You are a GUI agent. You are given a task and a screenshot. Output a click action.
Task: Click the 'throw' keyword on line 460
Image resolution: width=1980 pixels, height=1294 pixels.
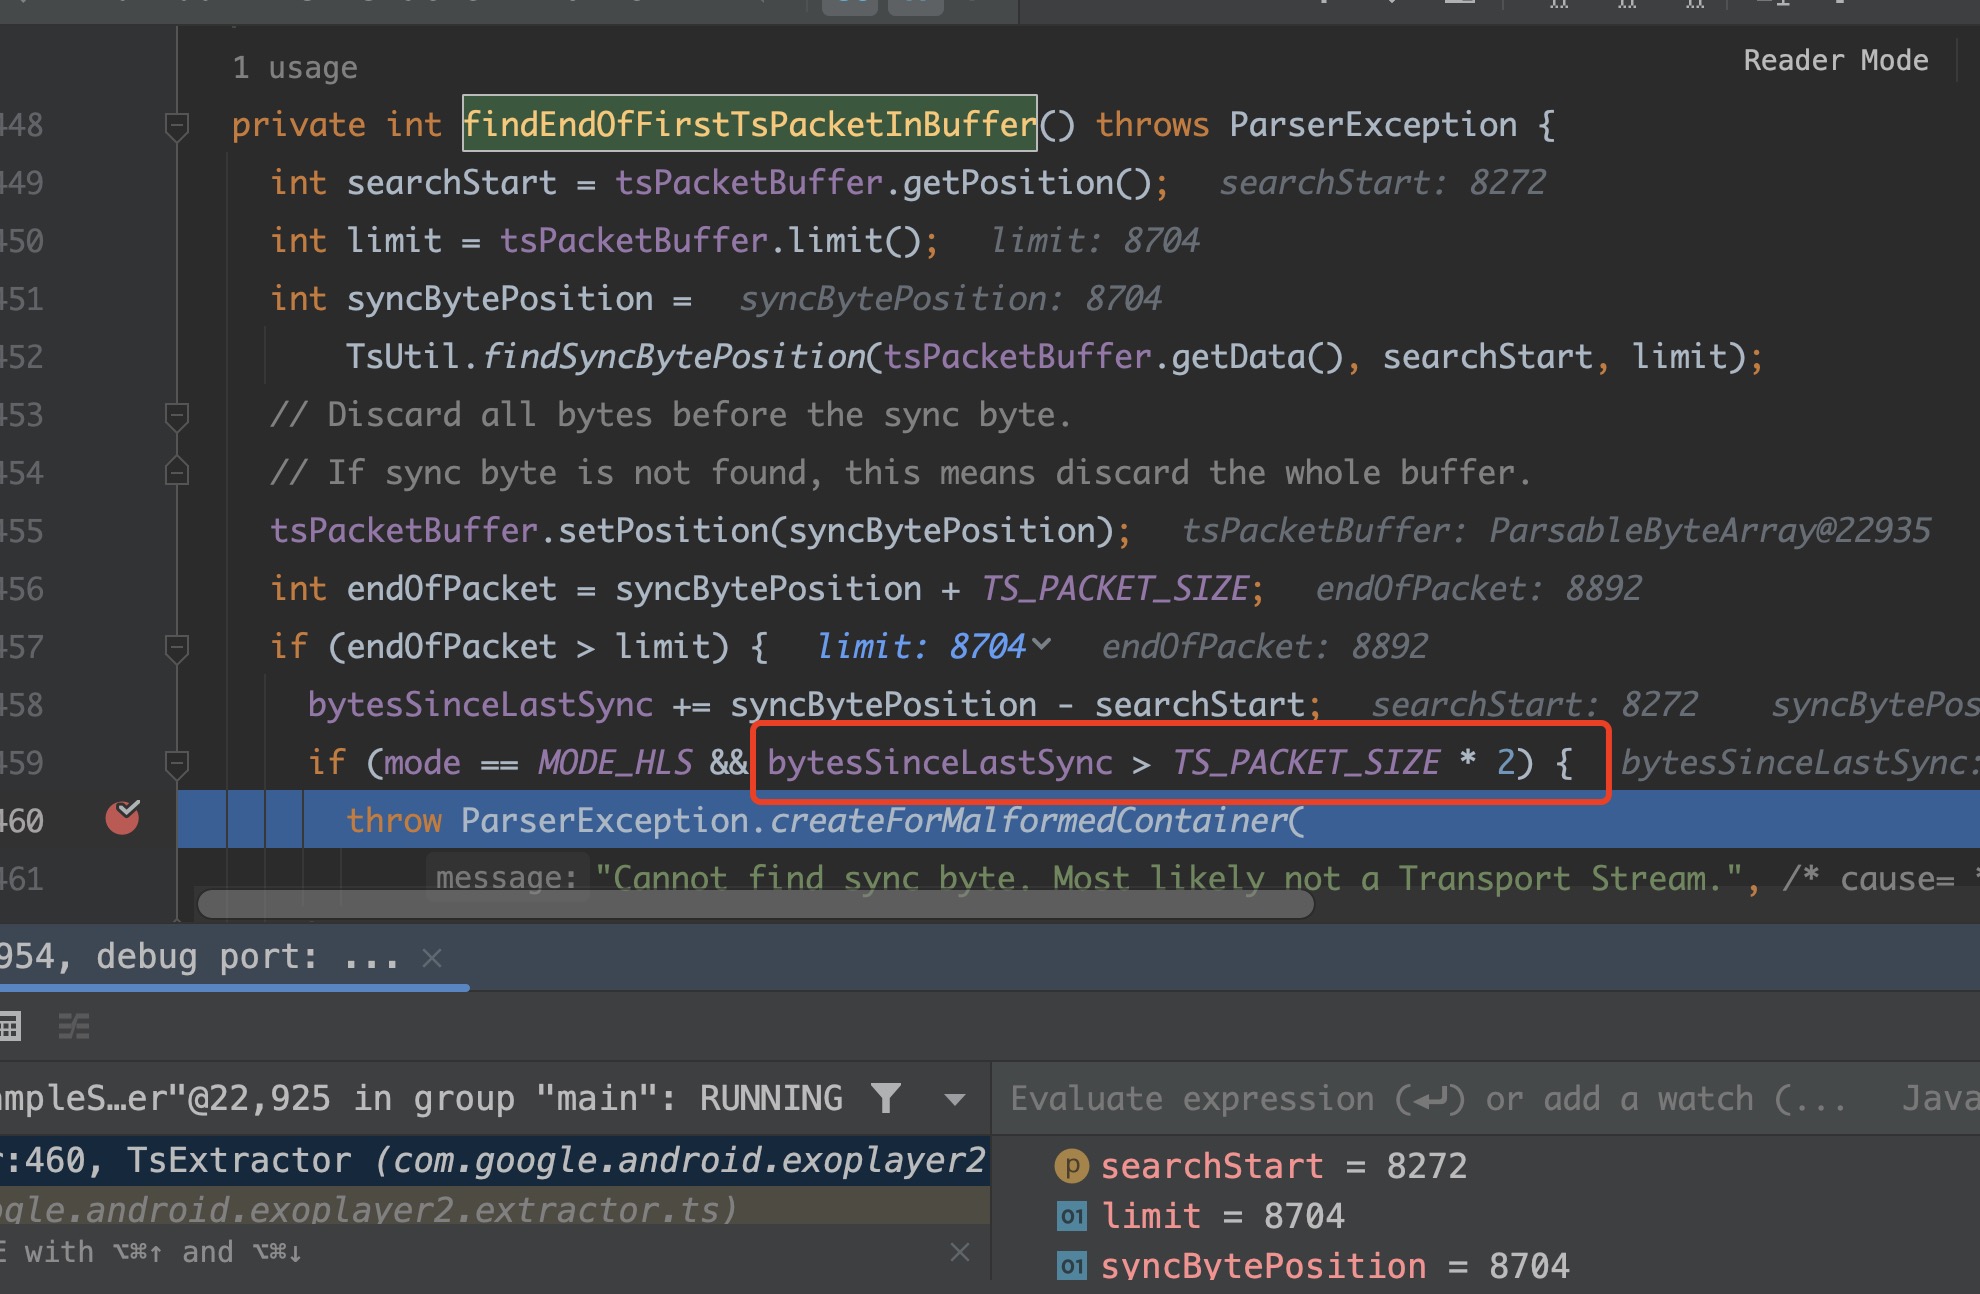(394, 820)
